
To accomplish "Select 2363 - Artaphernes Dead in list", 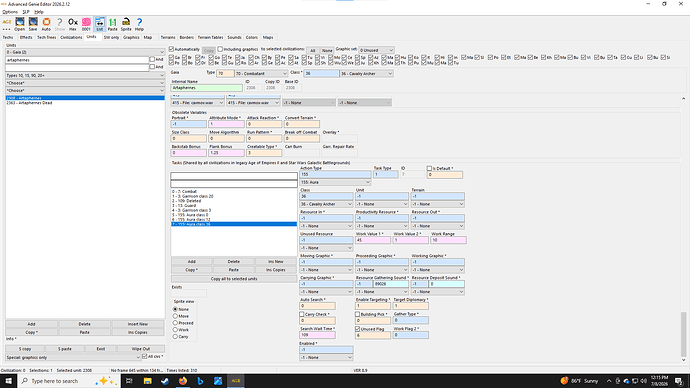I will (29, 103).
